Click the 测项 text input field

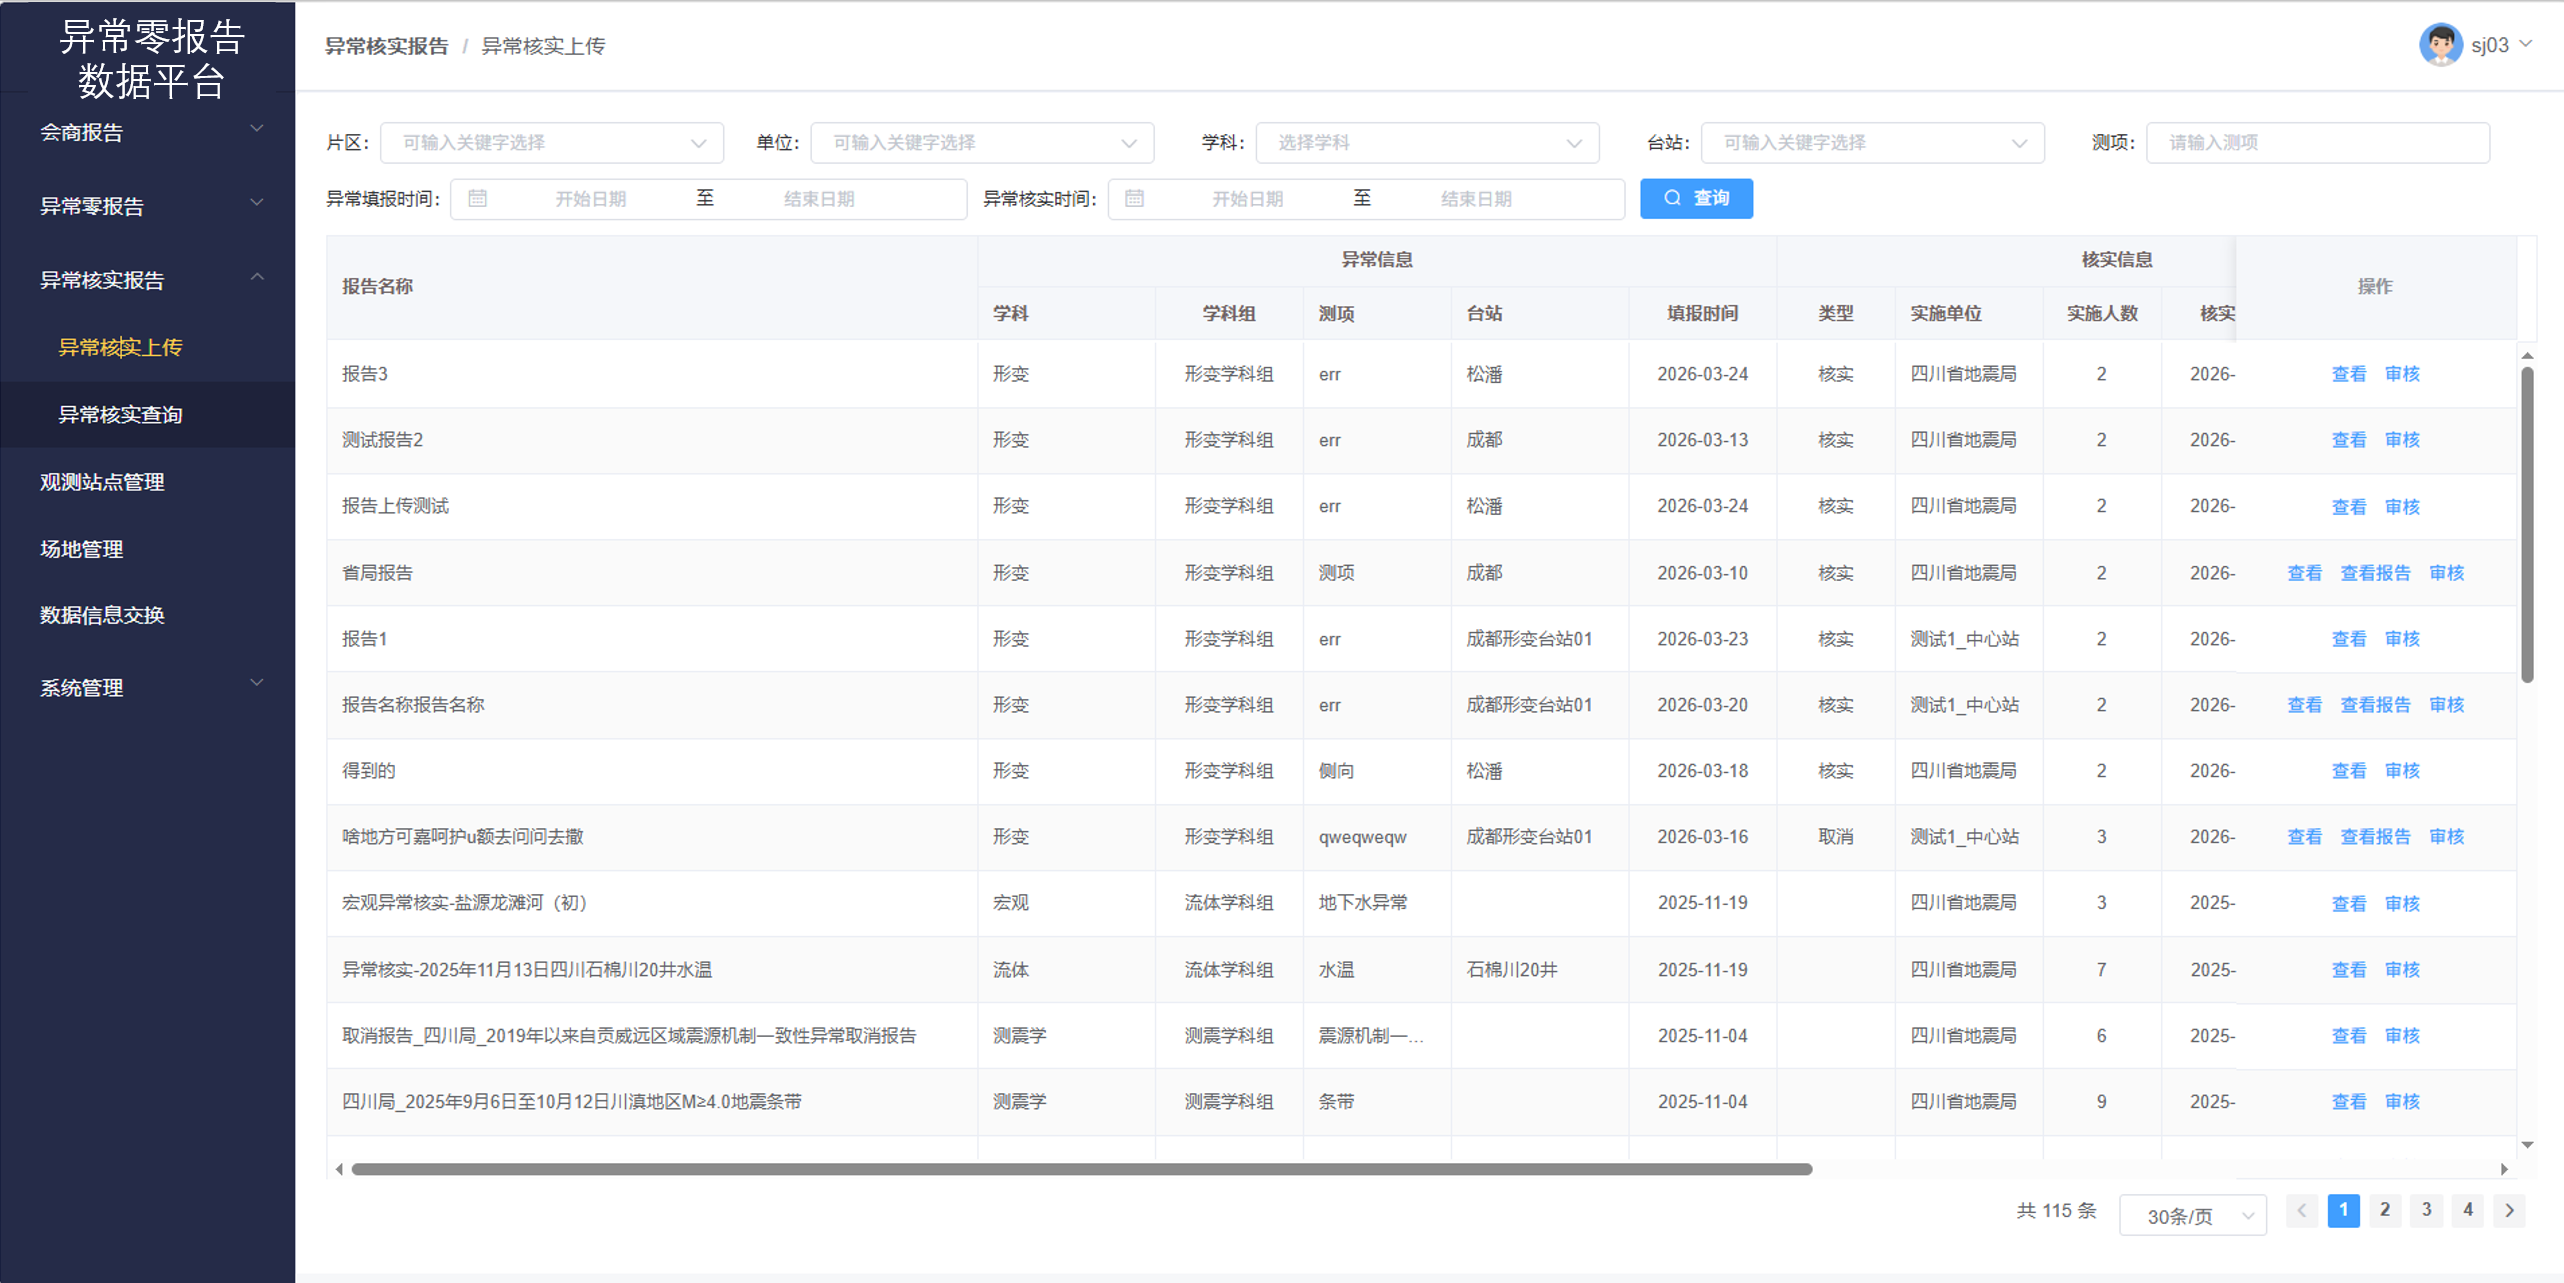[x=2317, y=143]
